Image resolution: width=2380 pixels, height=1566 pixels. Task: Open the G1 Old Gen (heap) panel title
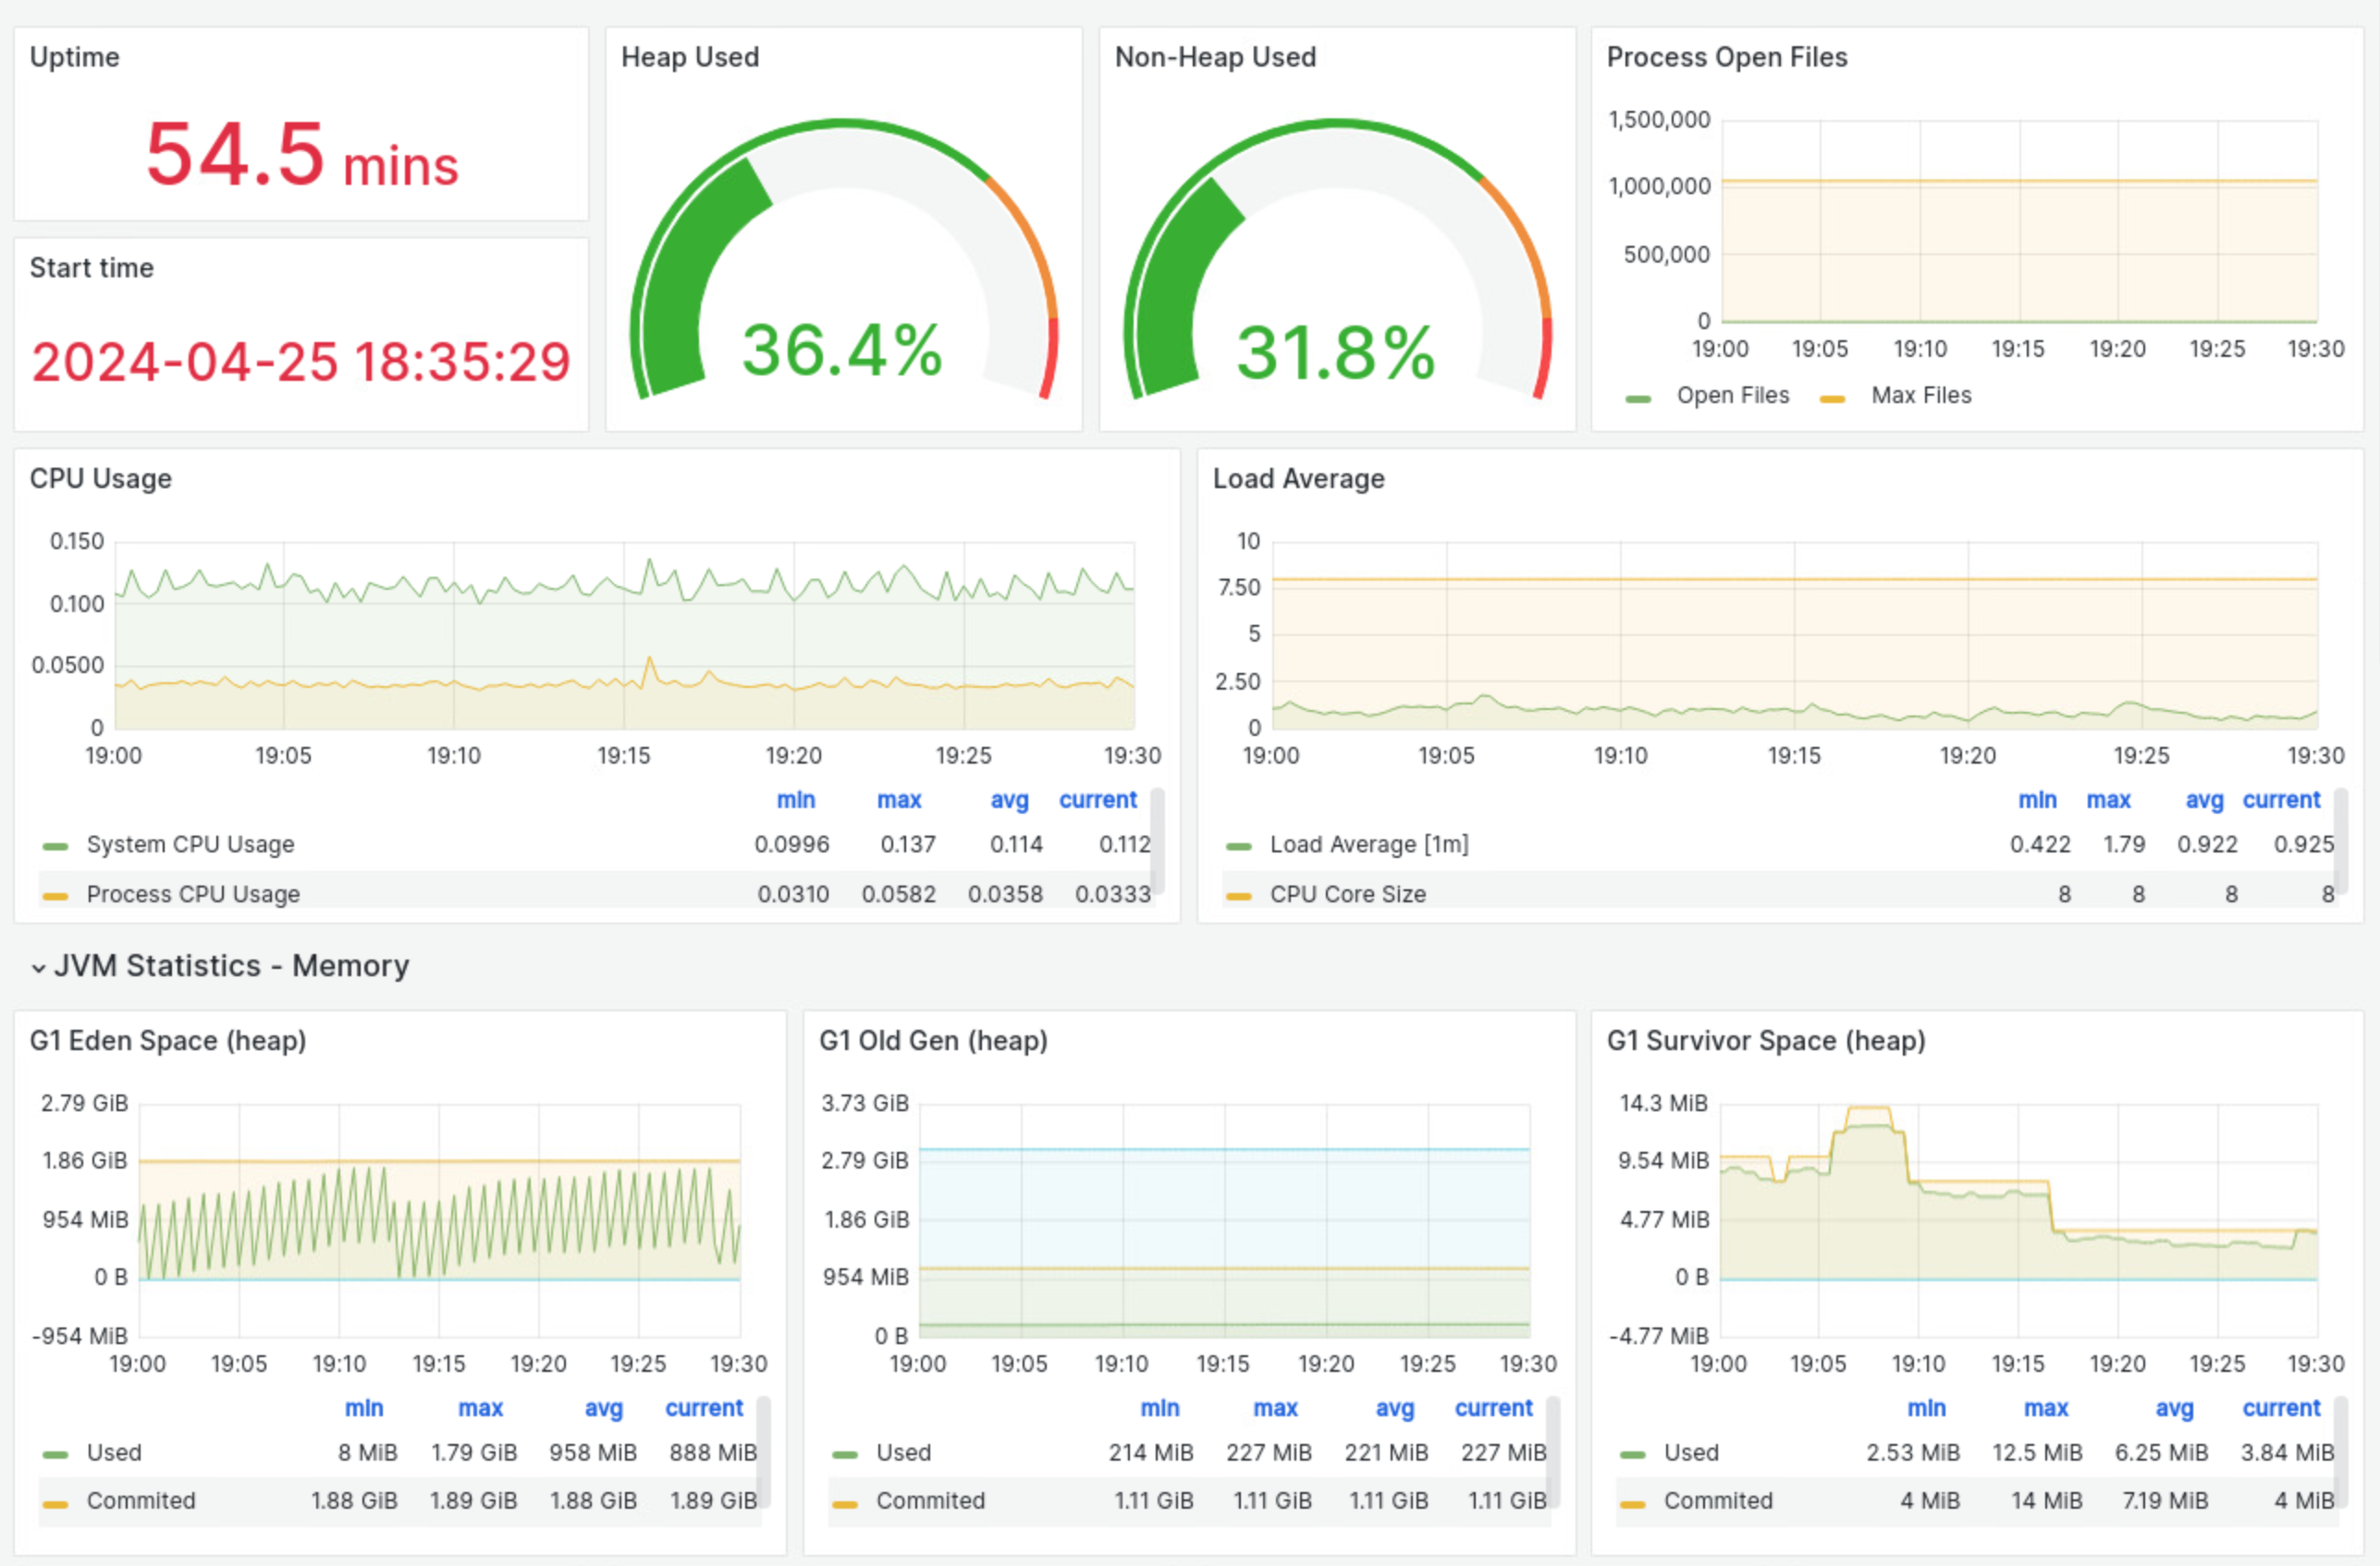coord(933,1041)
